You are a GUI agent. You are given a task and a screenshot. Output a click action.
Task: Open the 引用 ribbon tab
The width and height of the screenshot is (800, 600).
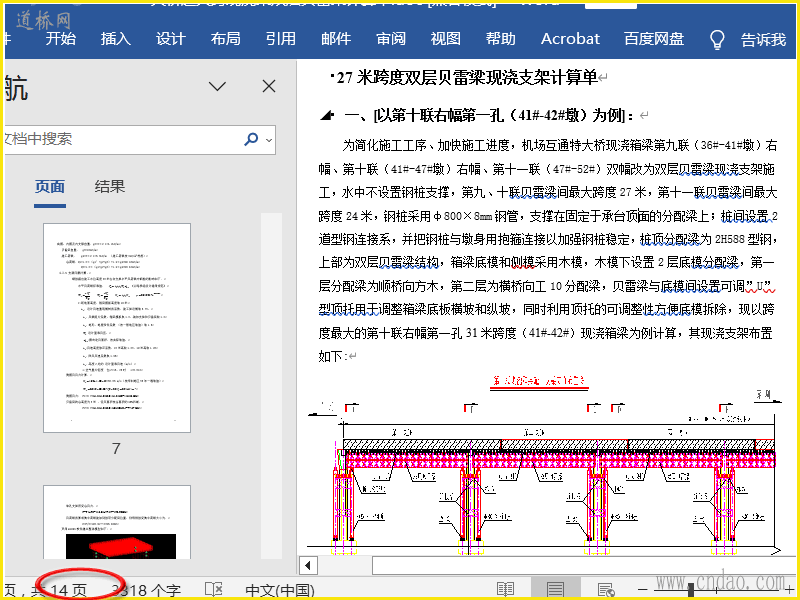281,39
